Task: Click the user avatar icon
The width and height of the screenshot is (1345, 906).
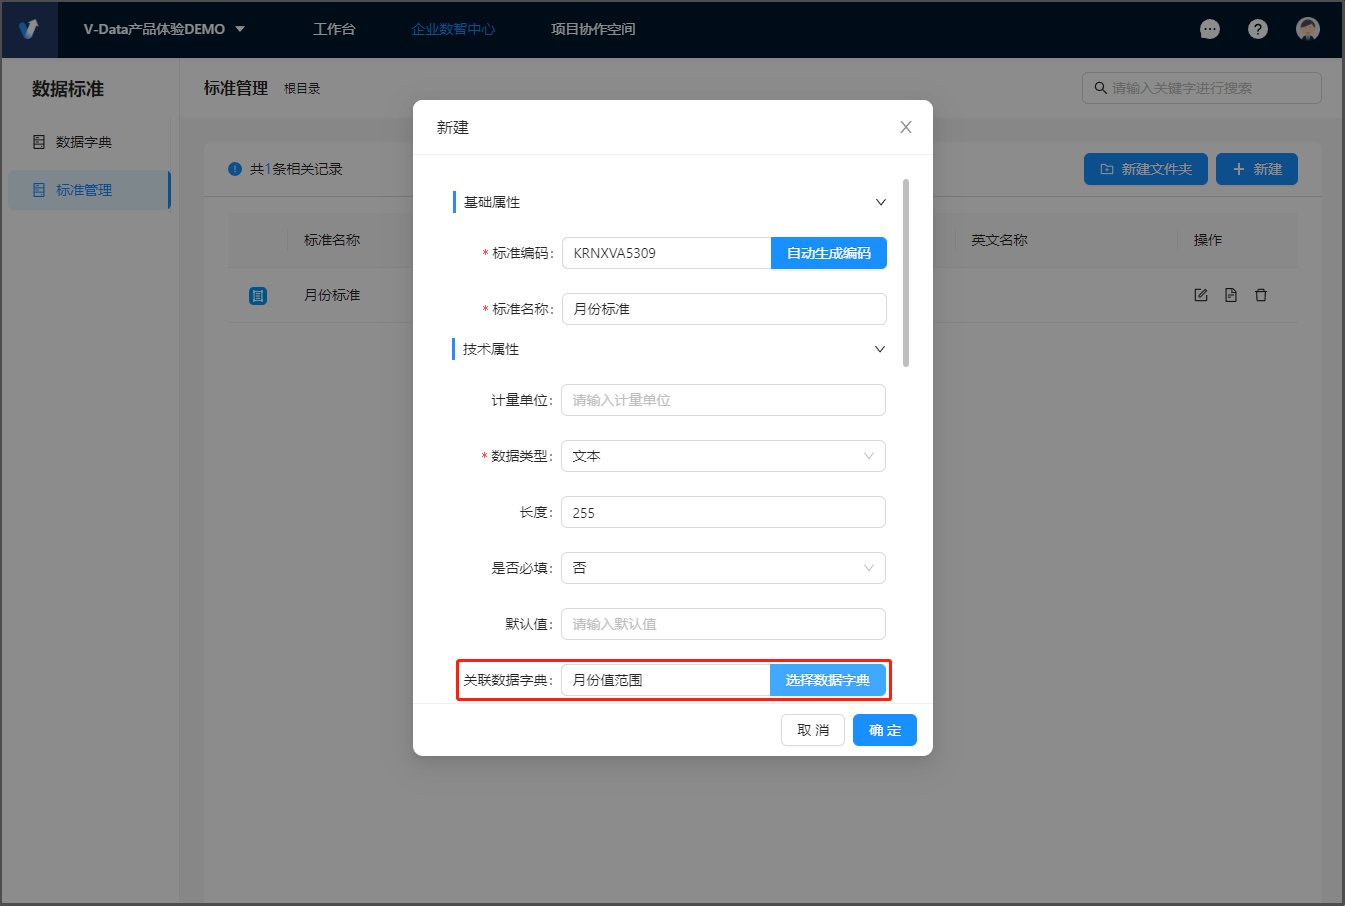Action: (x=1307, y=29)
